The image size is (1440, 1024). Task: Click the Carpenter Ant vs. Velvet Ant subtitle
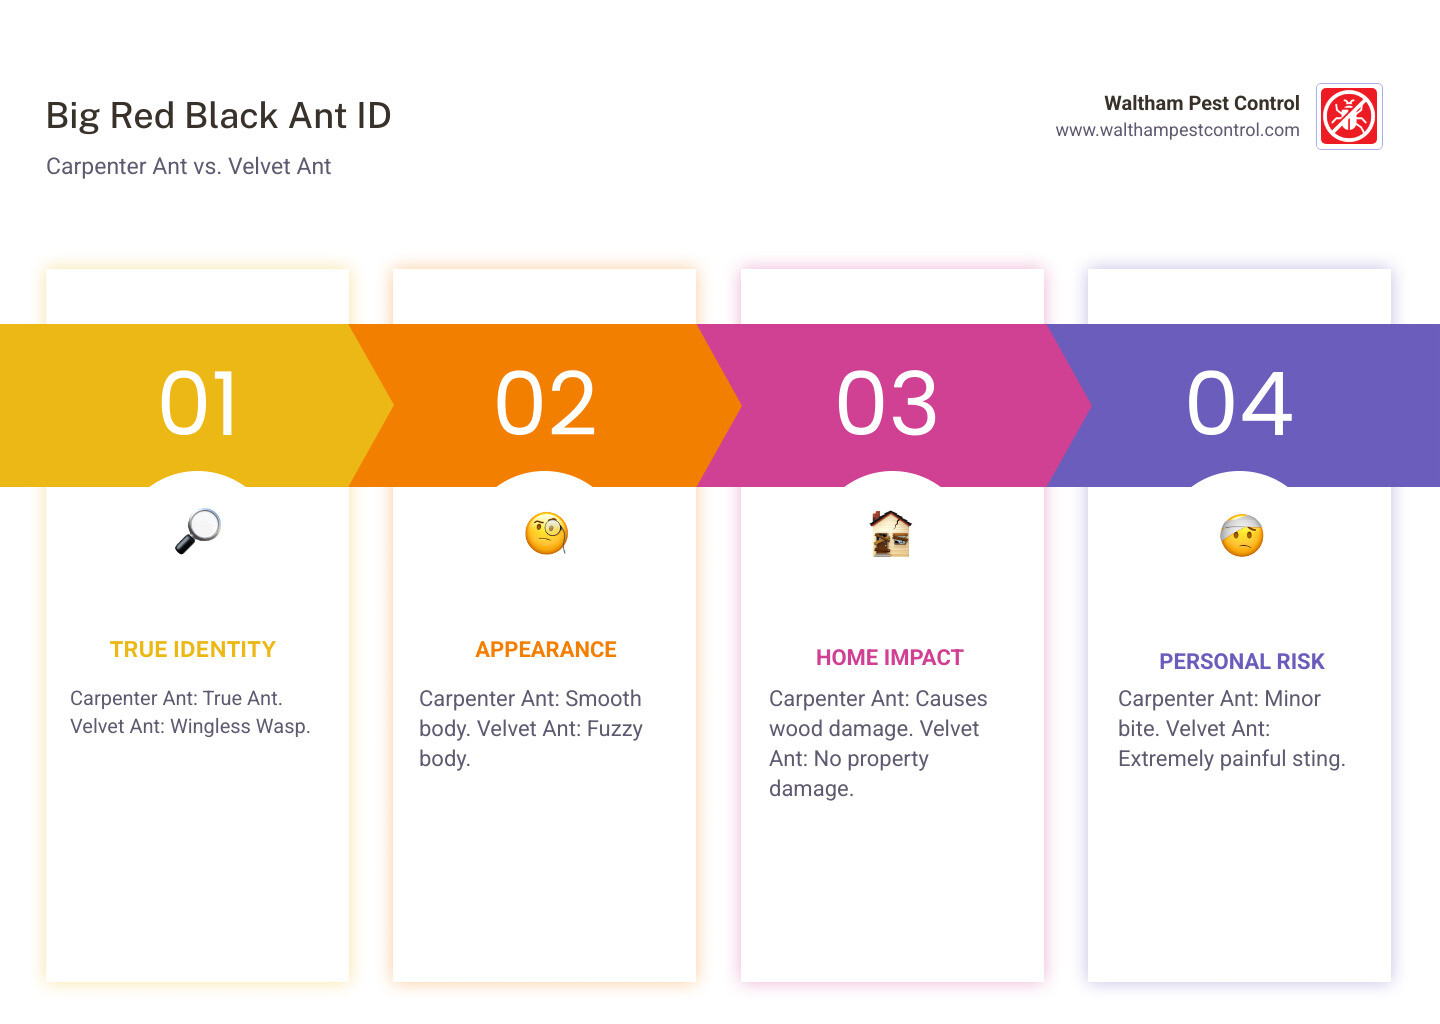[188, 167]
